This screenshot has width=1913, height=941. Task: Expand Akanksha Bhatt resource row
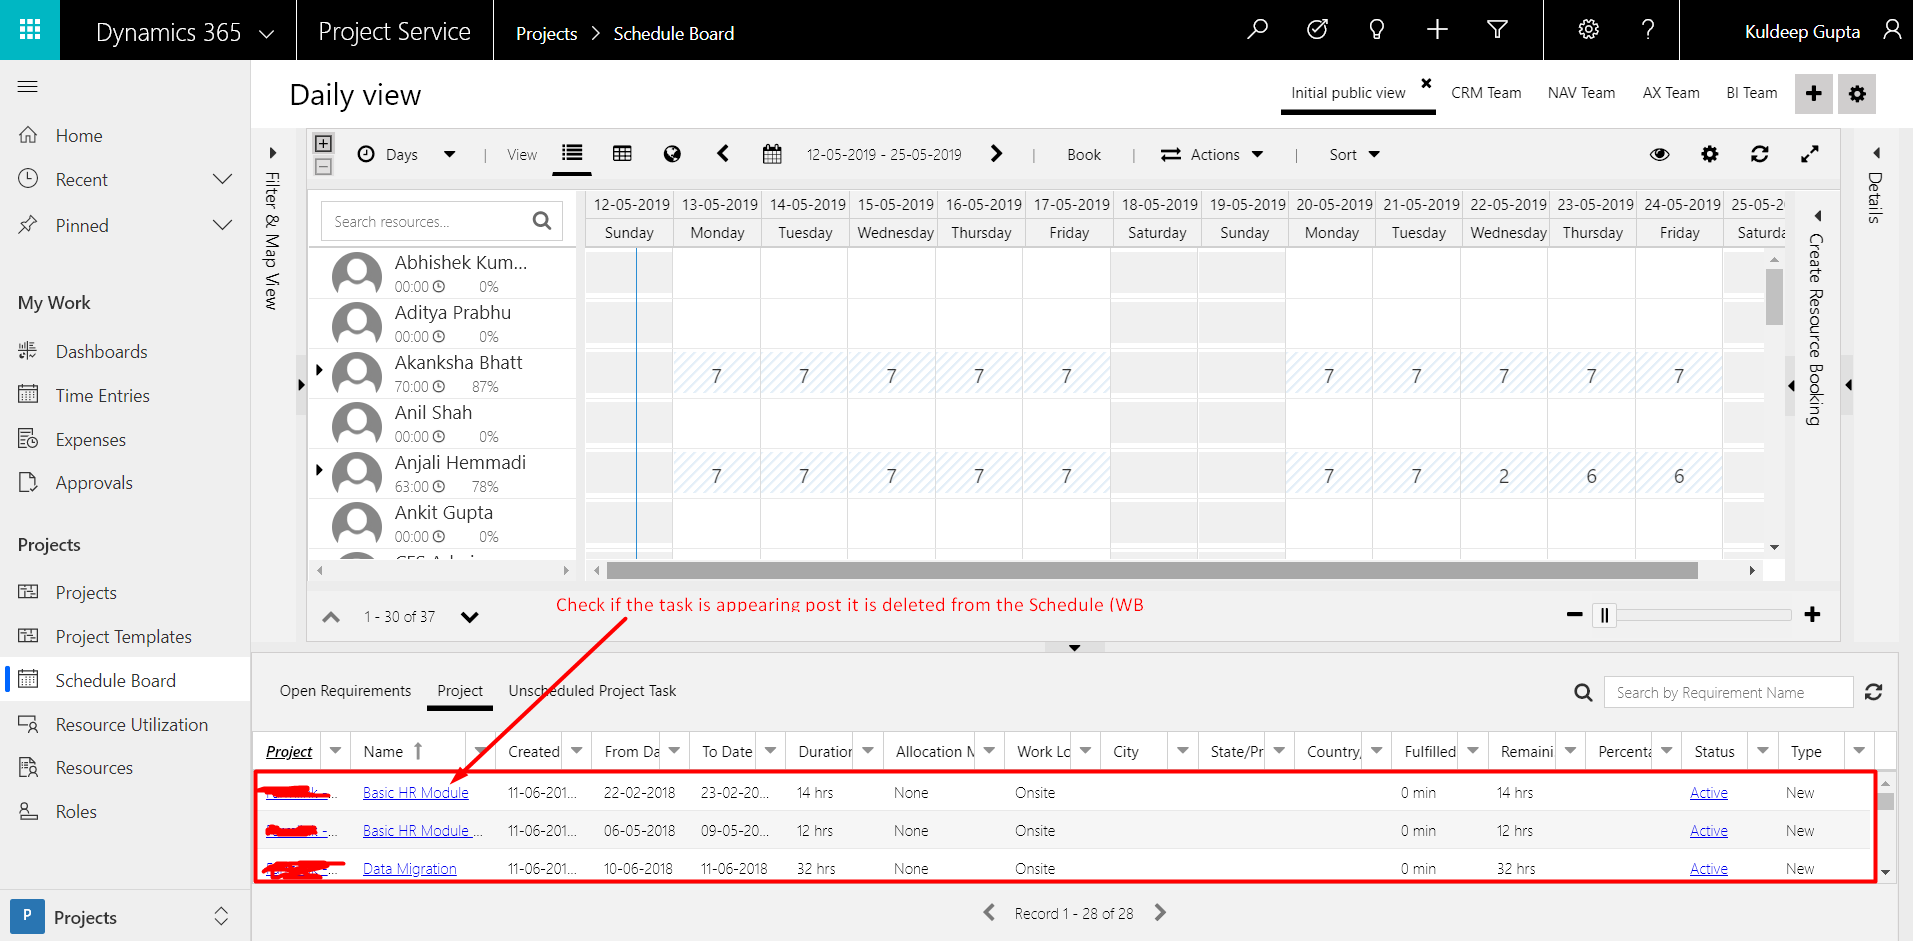[319, 370]
